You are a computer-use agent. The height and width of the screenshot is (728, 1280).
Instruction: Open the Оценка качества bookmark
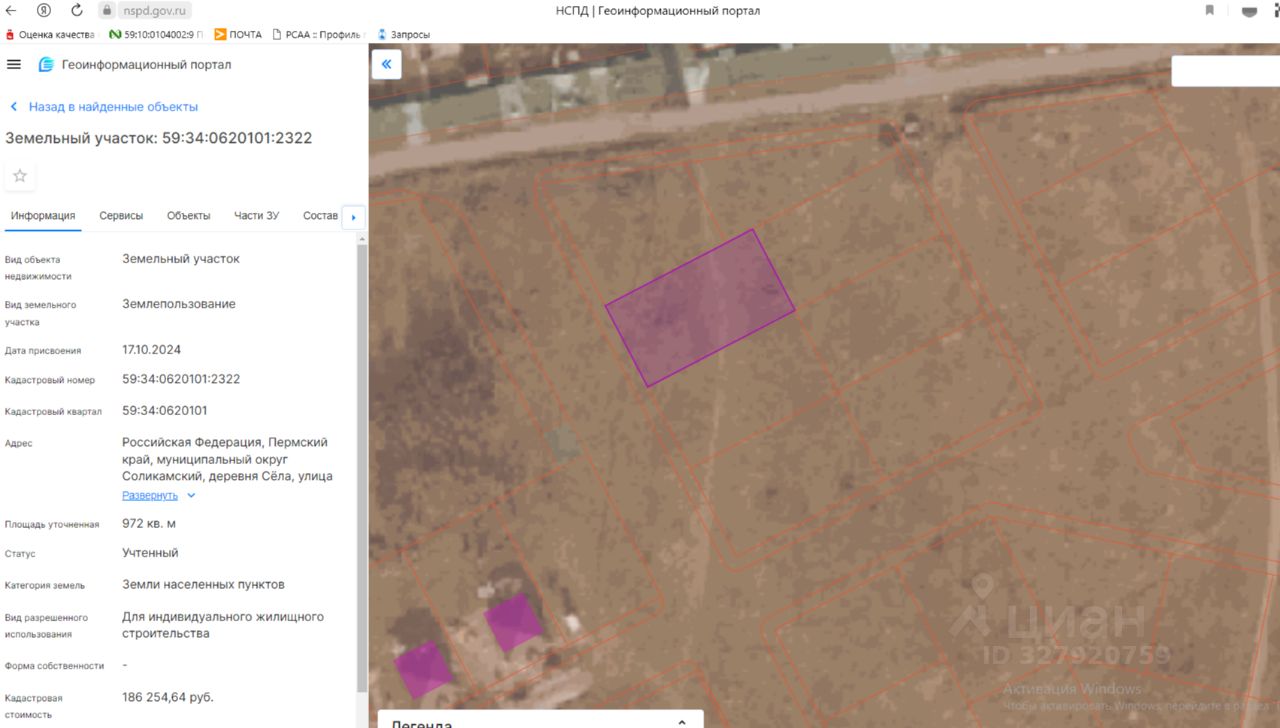(x=50, y=34)
